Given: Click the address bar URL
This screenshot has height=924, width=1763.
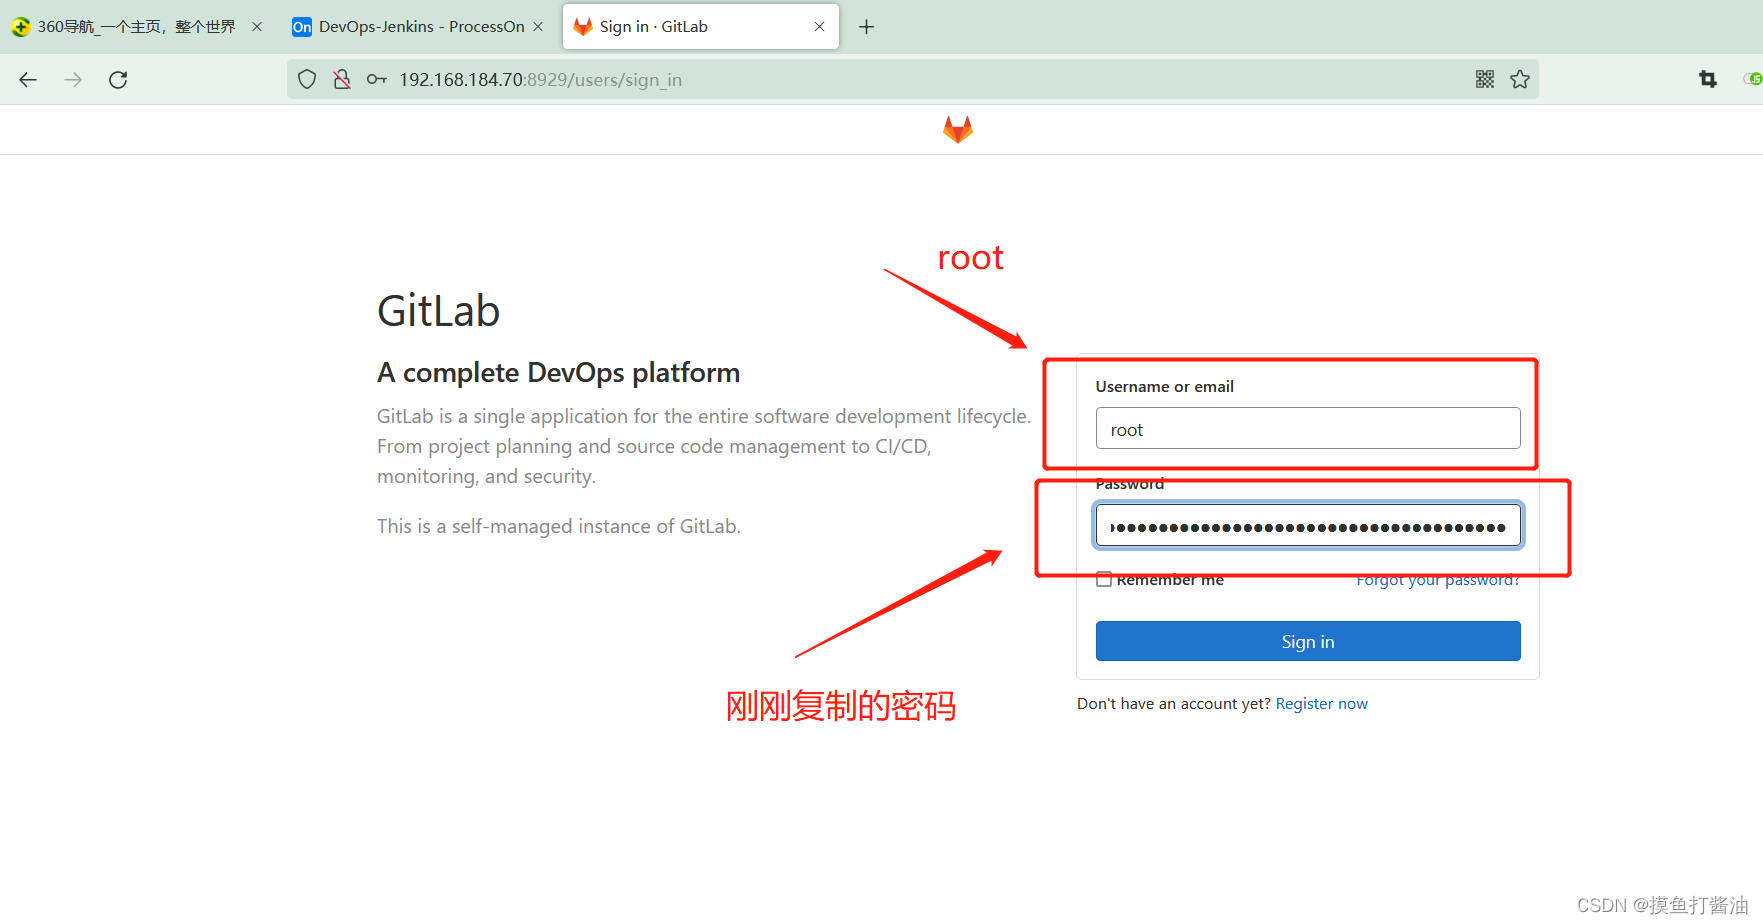Looking at the screenshot, I should click(540, 80).
